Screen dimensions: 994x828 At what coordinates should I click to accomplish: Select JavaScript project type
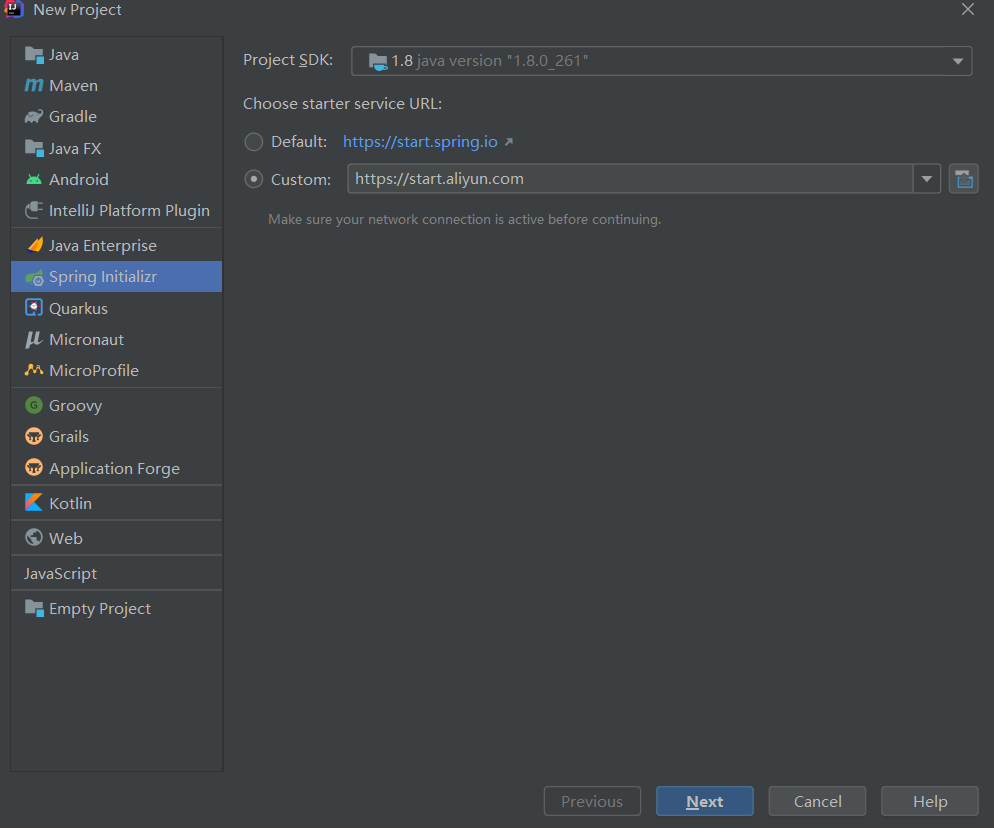tap(117, 573)
